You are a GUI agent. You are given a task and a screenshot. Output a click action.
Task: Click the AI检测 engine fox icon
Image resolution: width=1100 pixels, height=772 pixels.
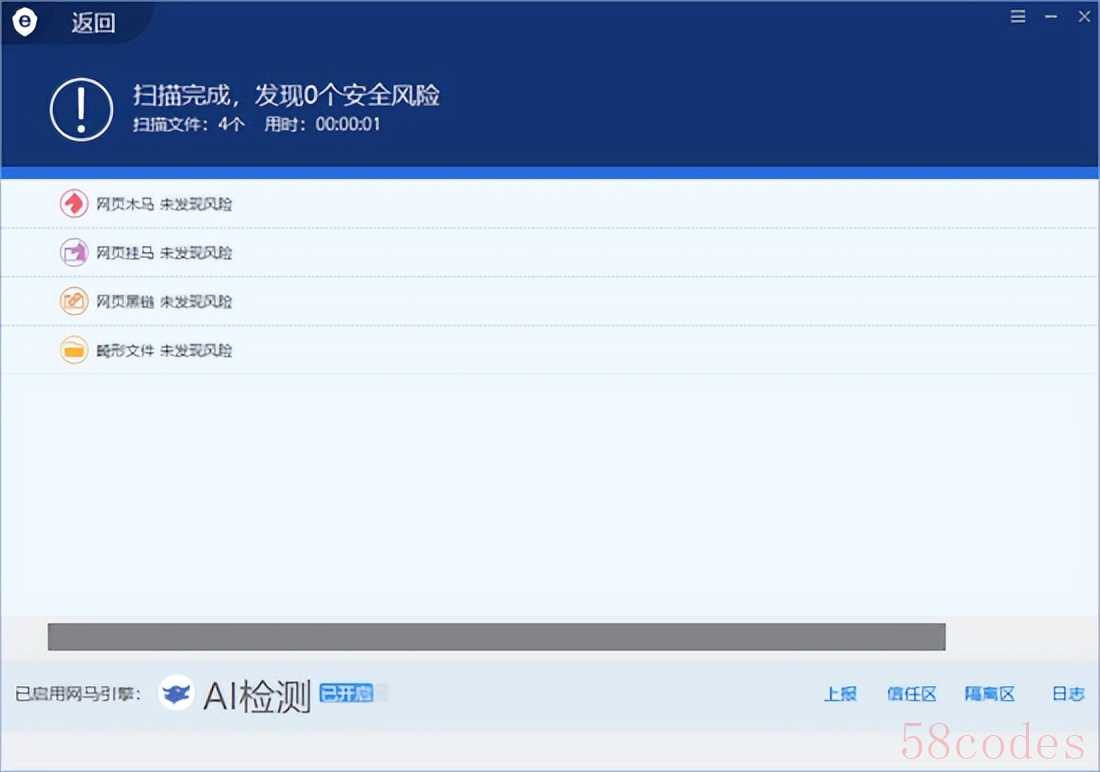point(176,693)
